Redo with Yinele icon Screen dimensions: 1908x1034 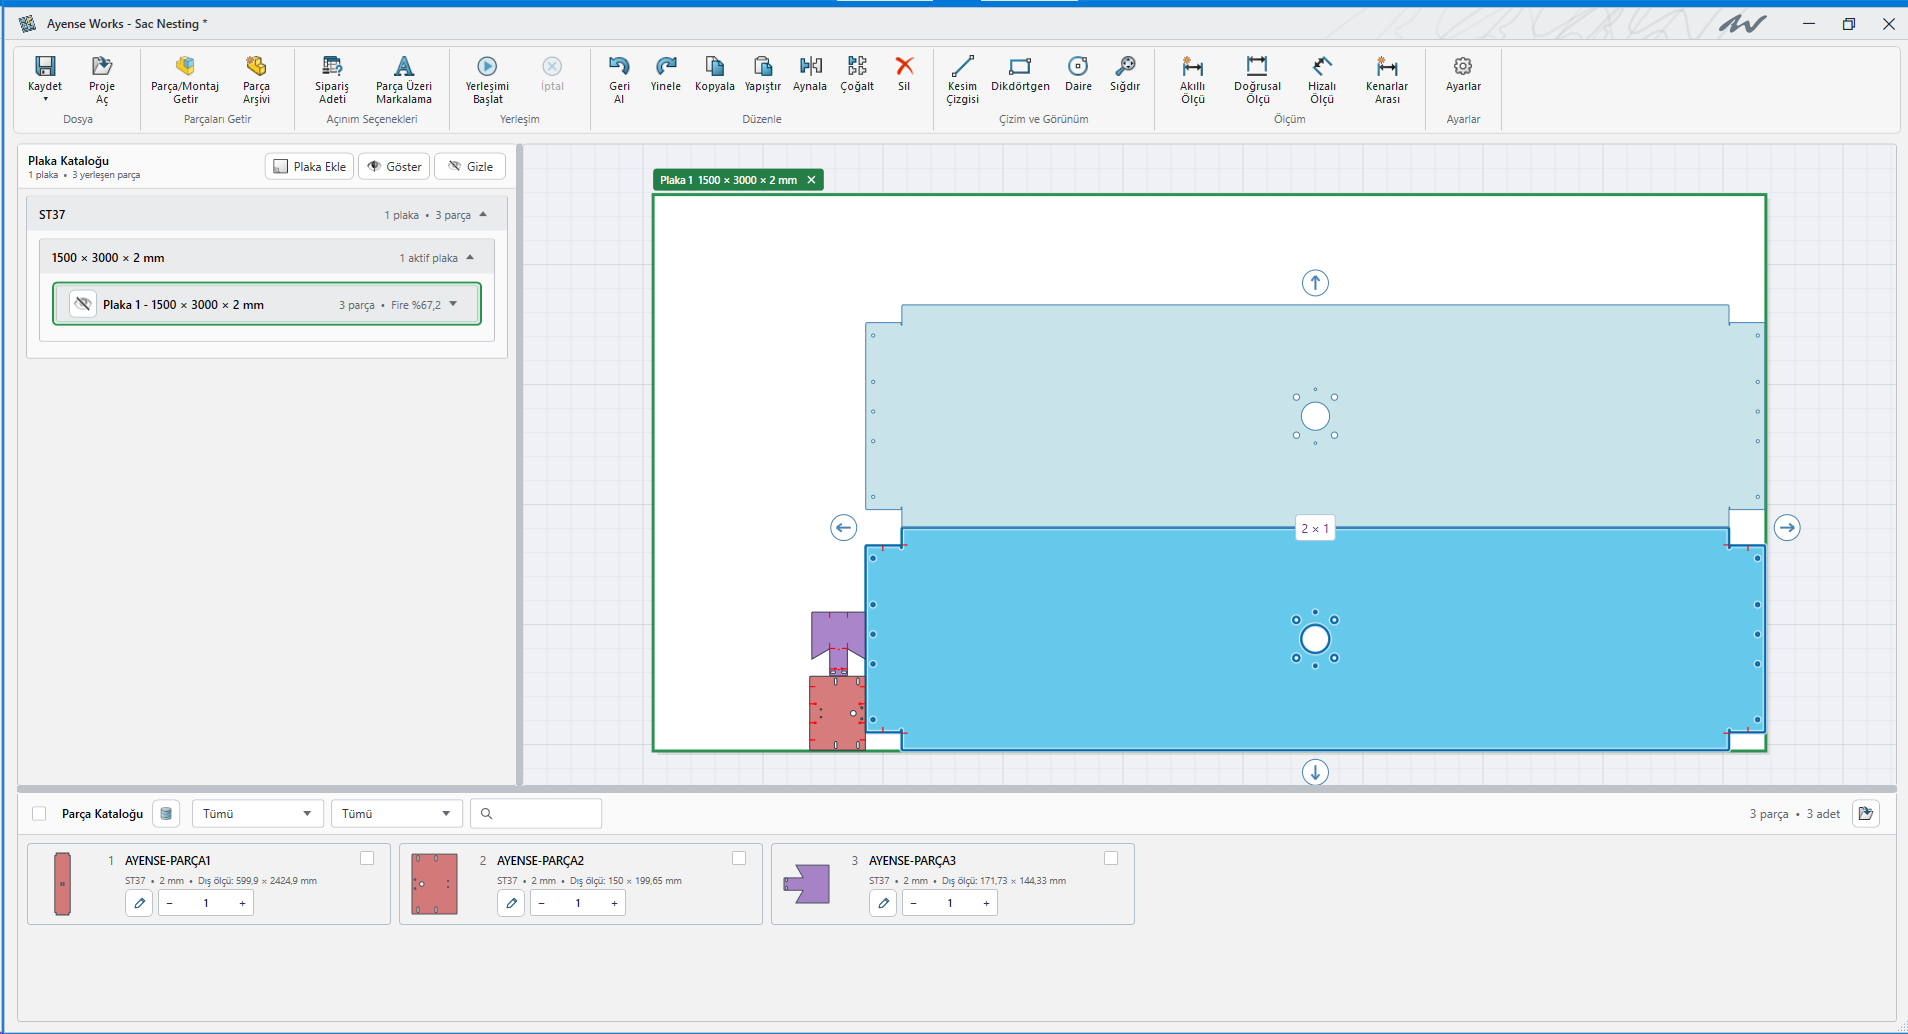666,66
